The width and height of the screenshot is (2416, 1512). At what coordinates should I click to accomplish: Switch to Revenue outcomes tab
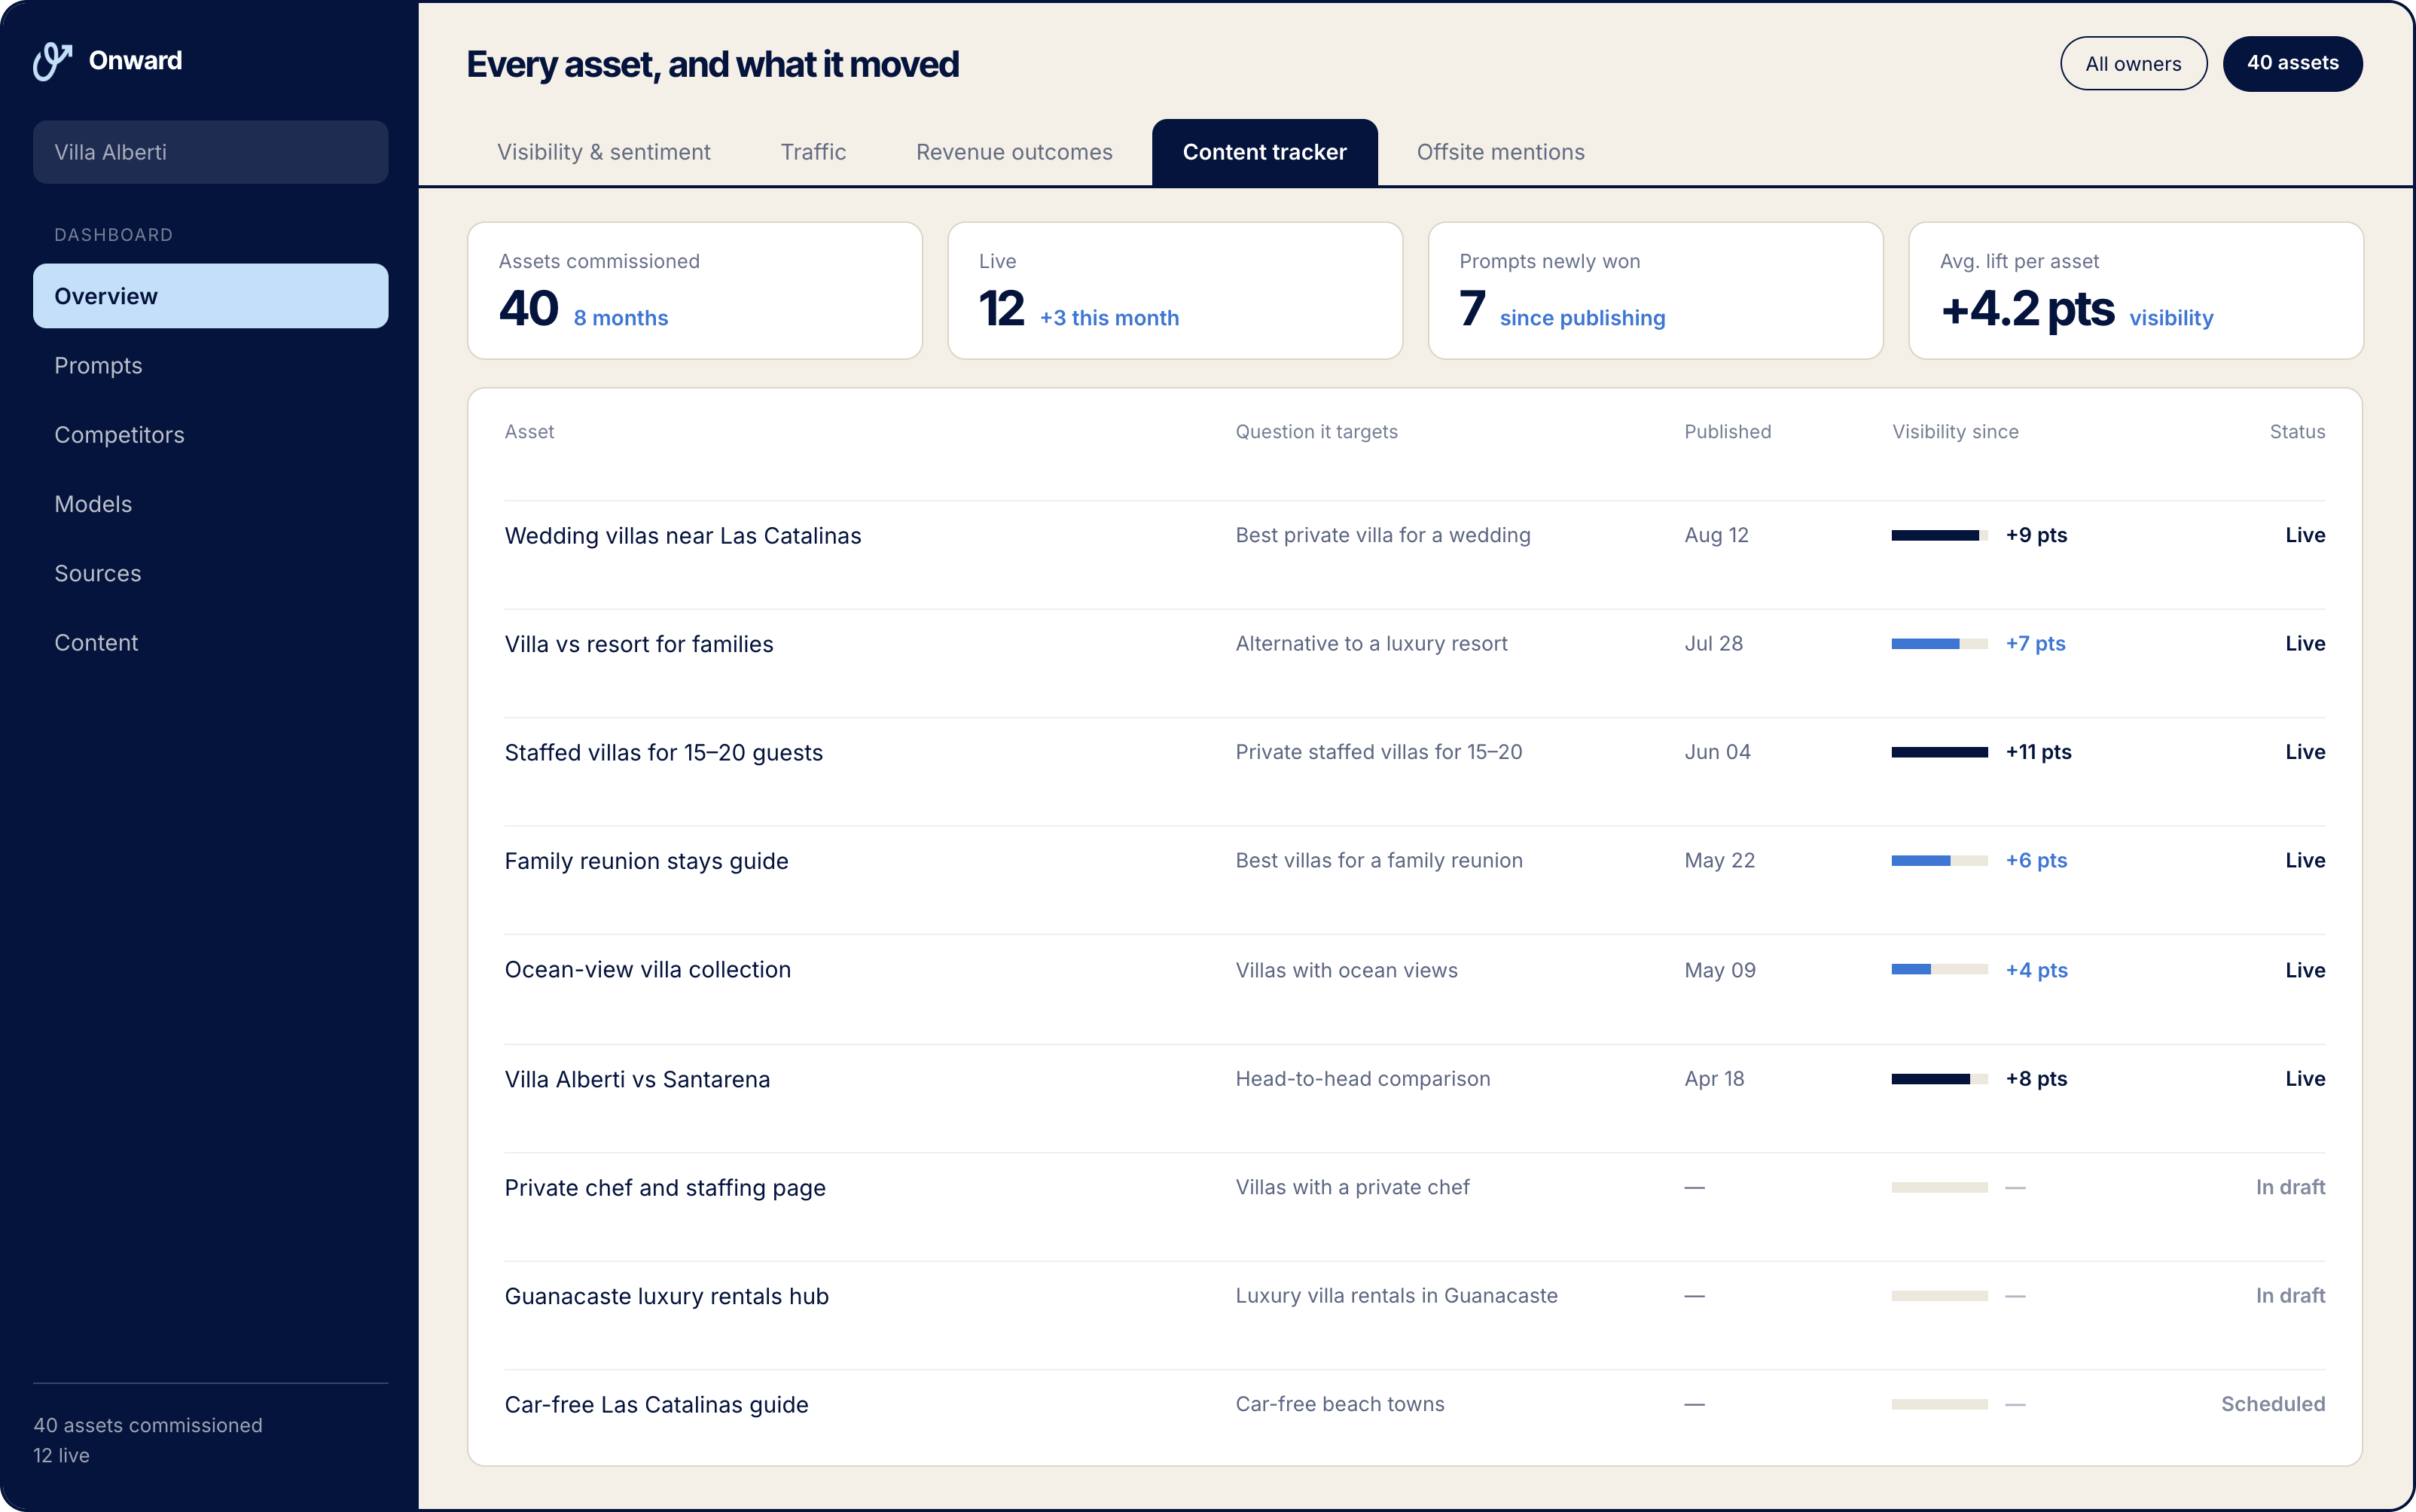1014,152
